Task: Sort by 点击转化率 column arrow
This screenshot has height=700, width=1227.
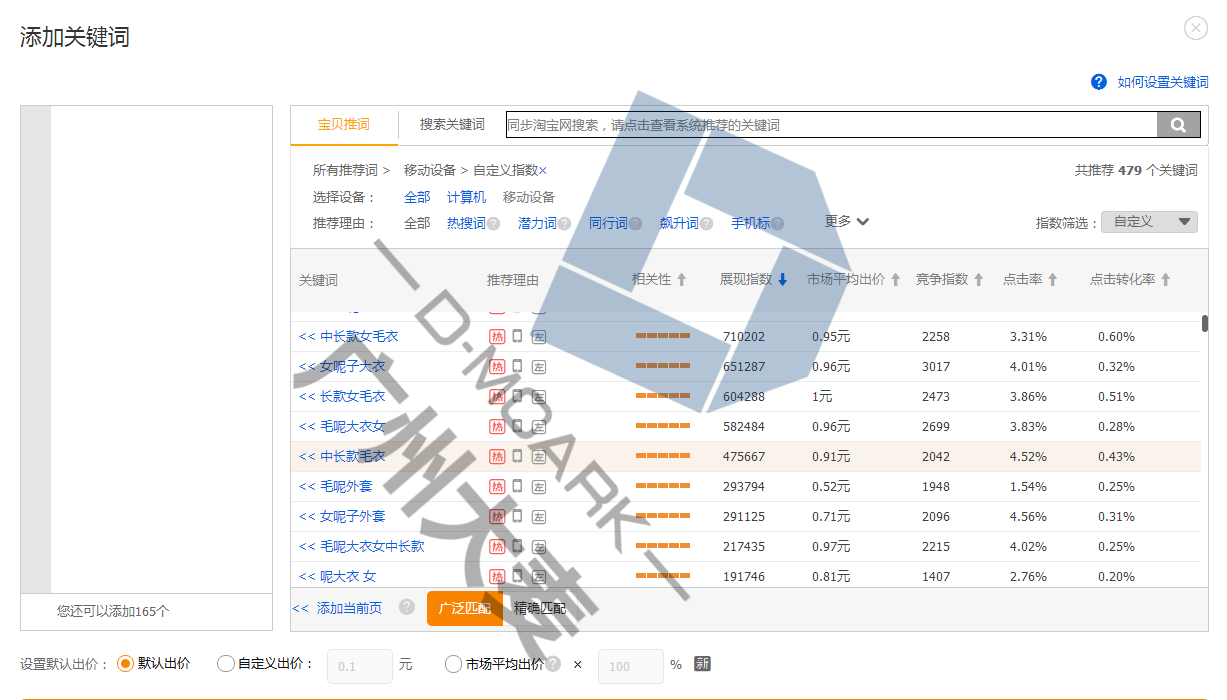Action: (x=1166, y=280)
